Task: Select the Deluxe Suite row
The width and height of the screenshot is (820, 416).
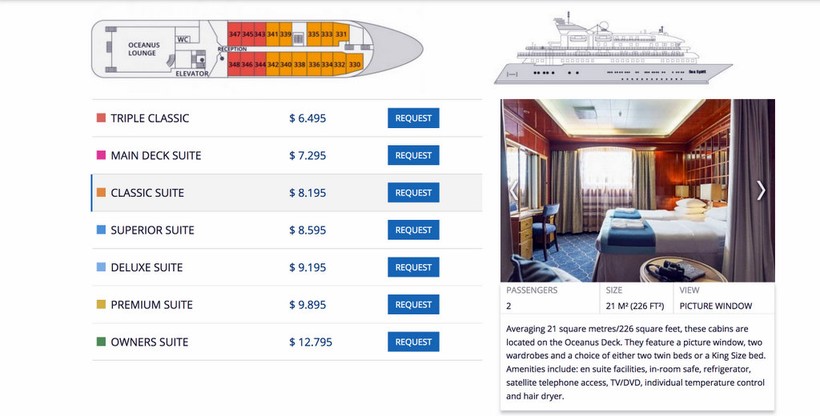Action: pyautogui.click(x=287, y=267)
